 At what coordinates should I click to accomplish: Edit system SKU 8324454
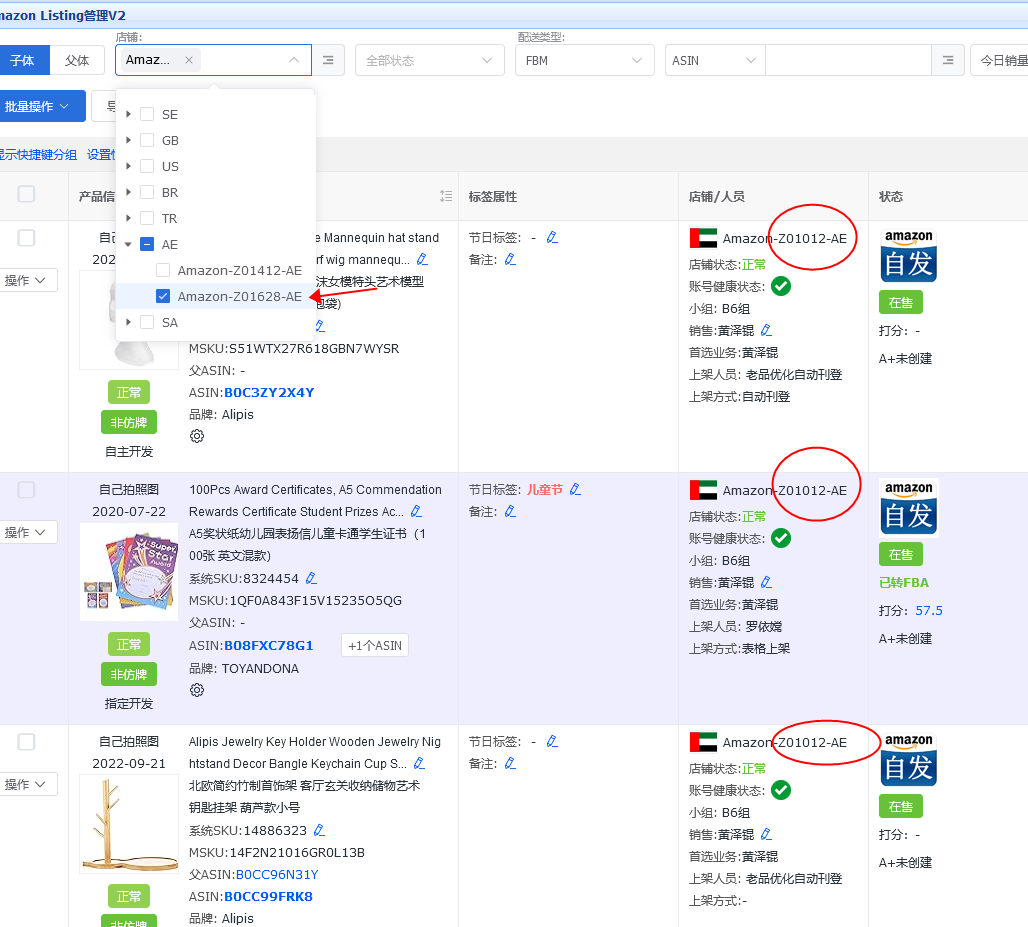coord(311,578)
